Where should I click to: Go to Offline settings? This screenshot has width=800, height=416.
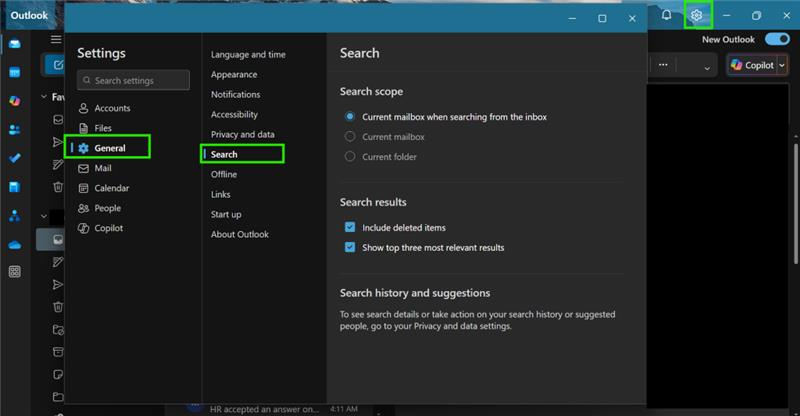point(224,174)
